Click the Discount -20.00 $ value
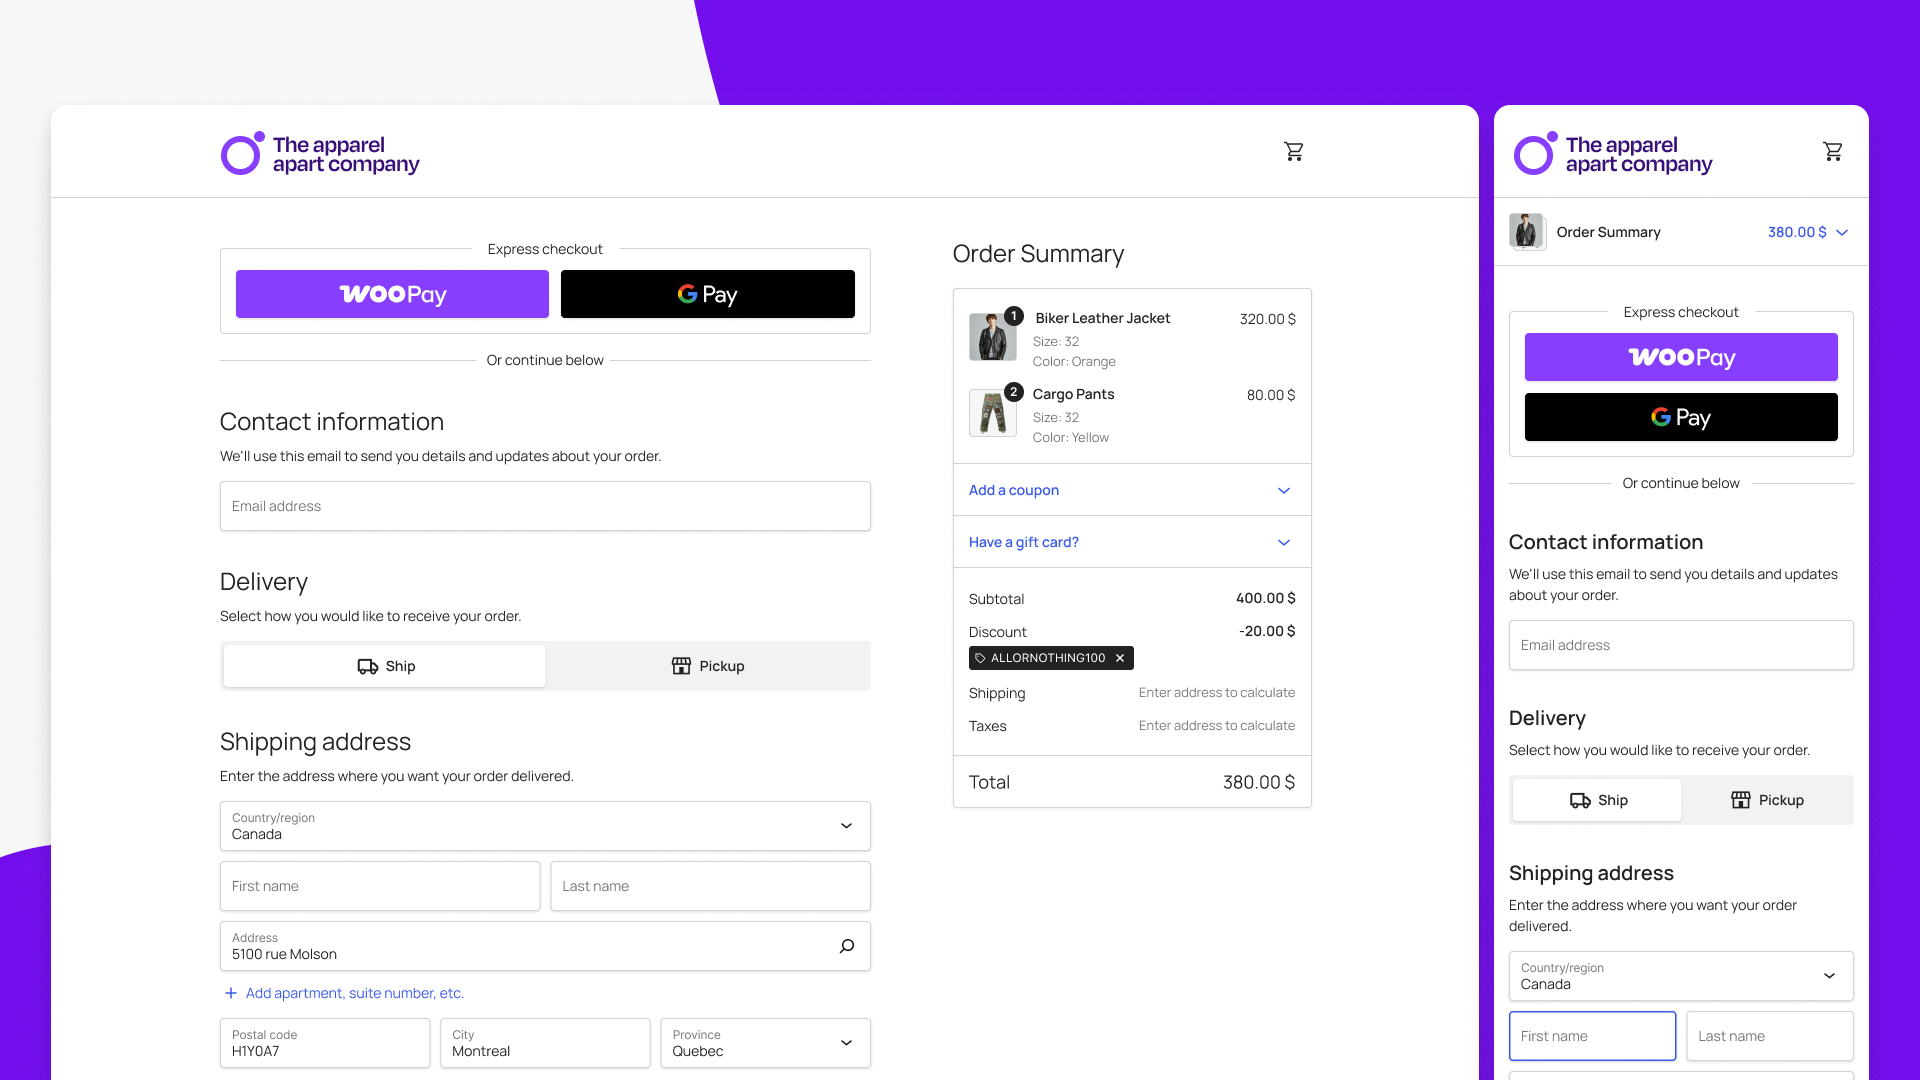The width and height of the screenshot is (1920, 1080). [x=1267, y=631]
